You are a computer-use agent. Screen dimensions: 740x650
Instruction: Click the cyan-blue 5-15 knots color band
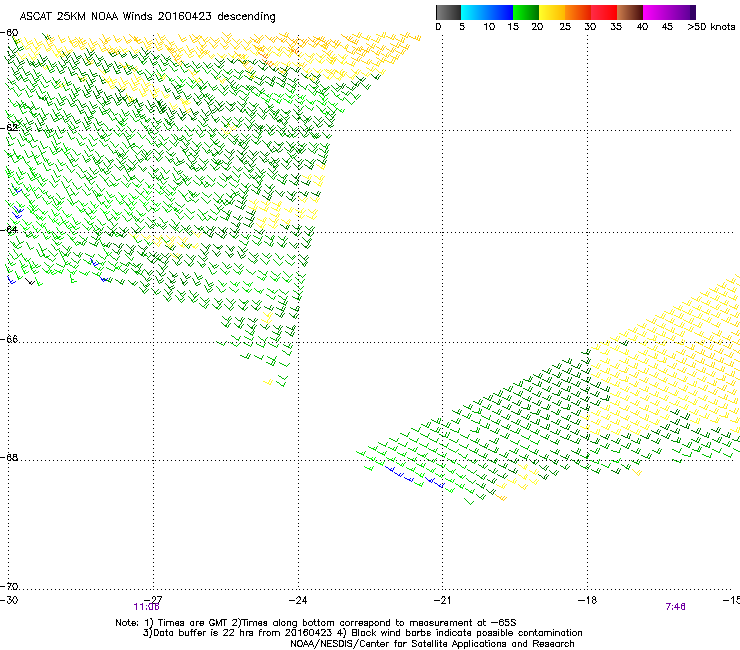(x=487, y=12)
